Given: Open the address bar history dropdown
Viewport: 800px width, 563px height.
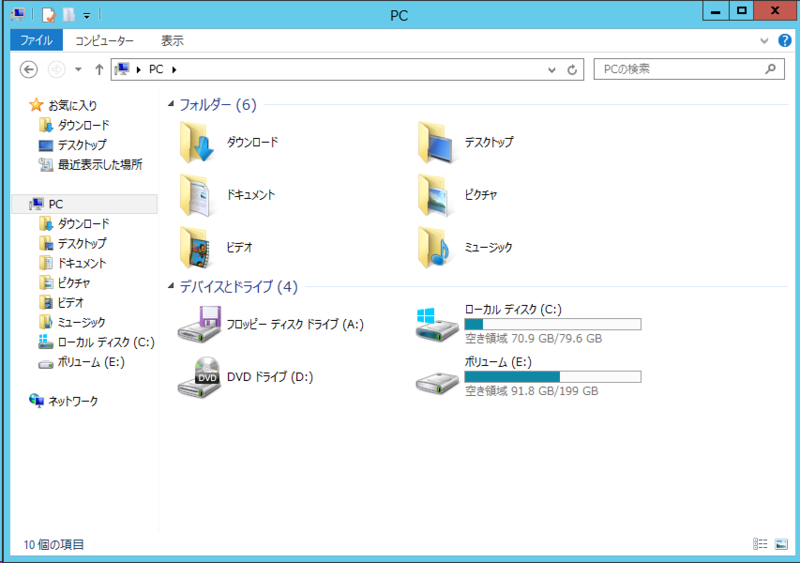Looking at the screenshot, I should (551, 70).
